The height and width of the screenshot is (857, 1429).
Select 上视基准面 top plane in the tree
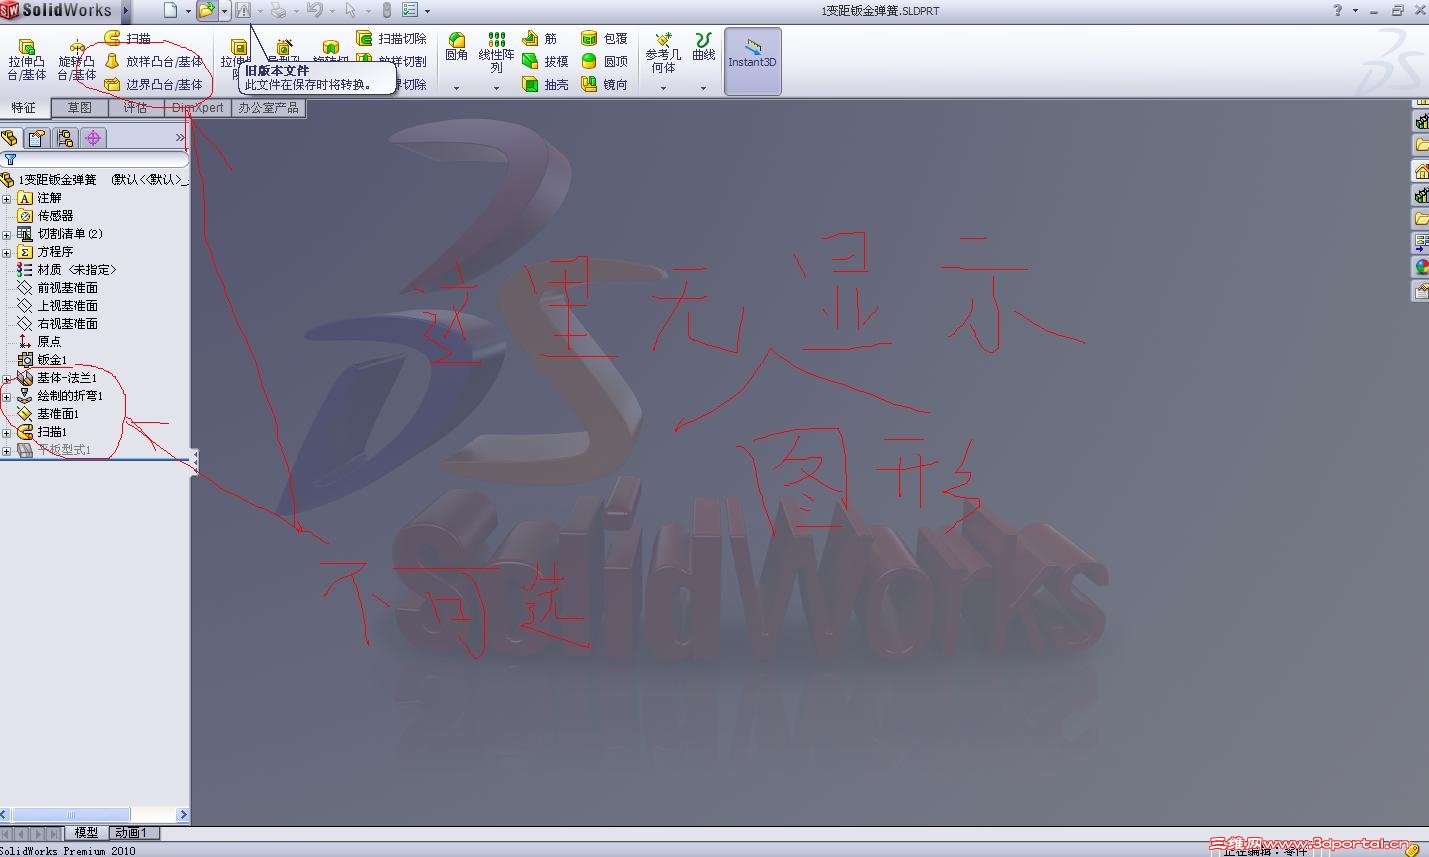pyautogui.click(x=58, y=306)
